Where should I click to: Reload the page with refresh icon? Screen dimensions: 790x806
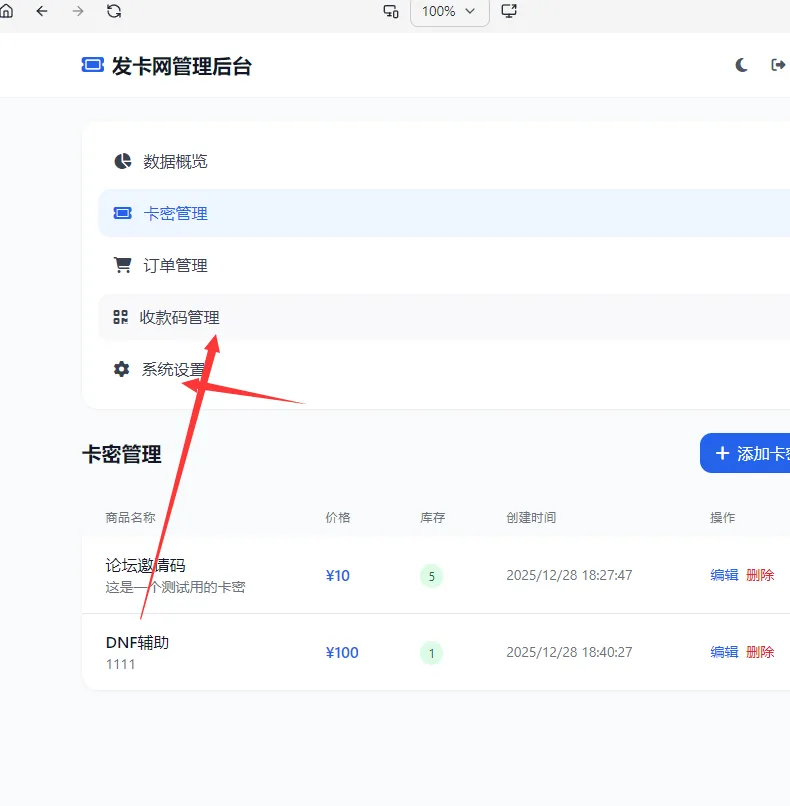114,11
